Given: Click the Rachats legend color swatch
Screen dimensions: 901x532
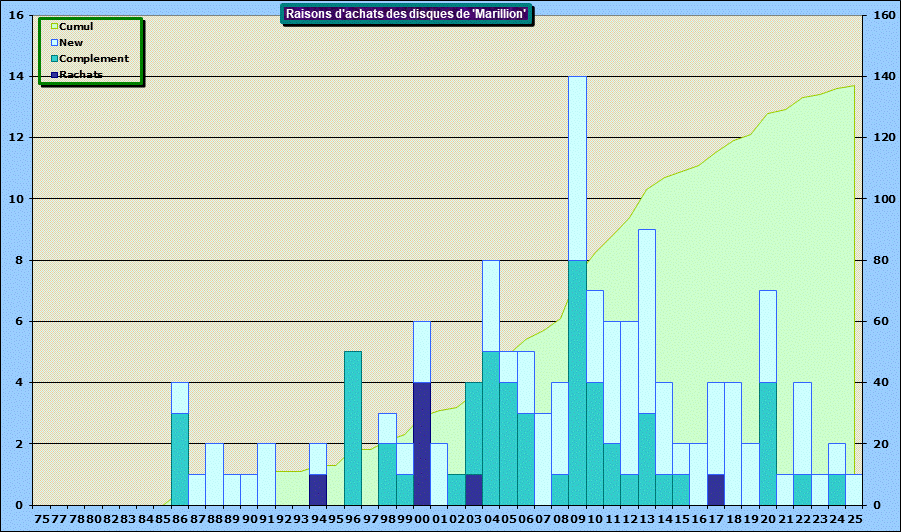Looking at the screenshot, I should click(x=53, y=75).
